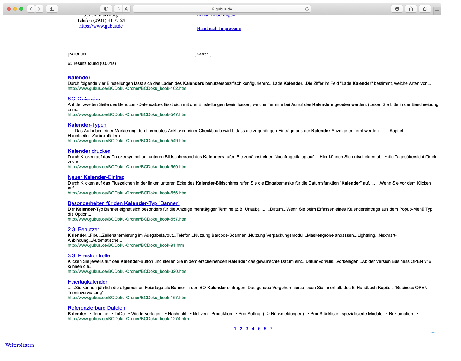Viewport: 461px width, 361px height.
Task: Click the last of three icons at toolbar right
Action: pyautogui.click(x=424, y=9)
